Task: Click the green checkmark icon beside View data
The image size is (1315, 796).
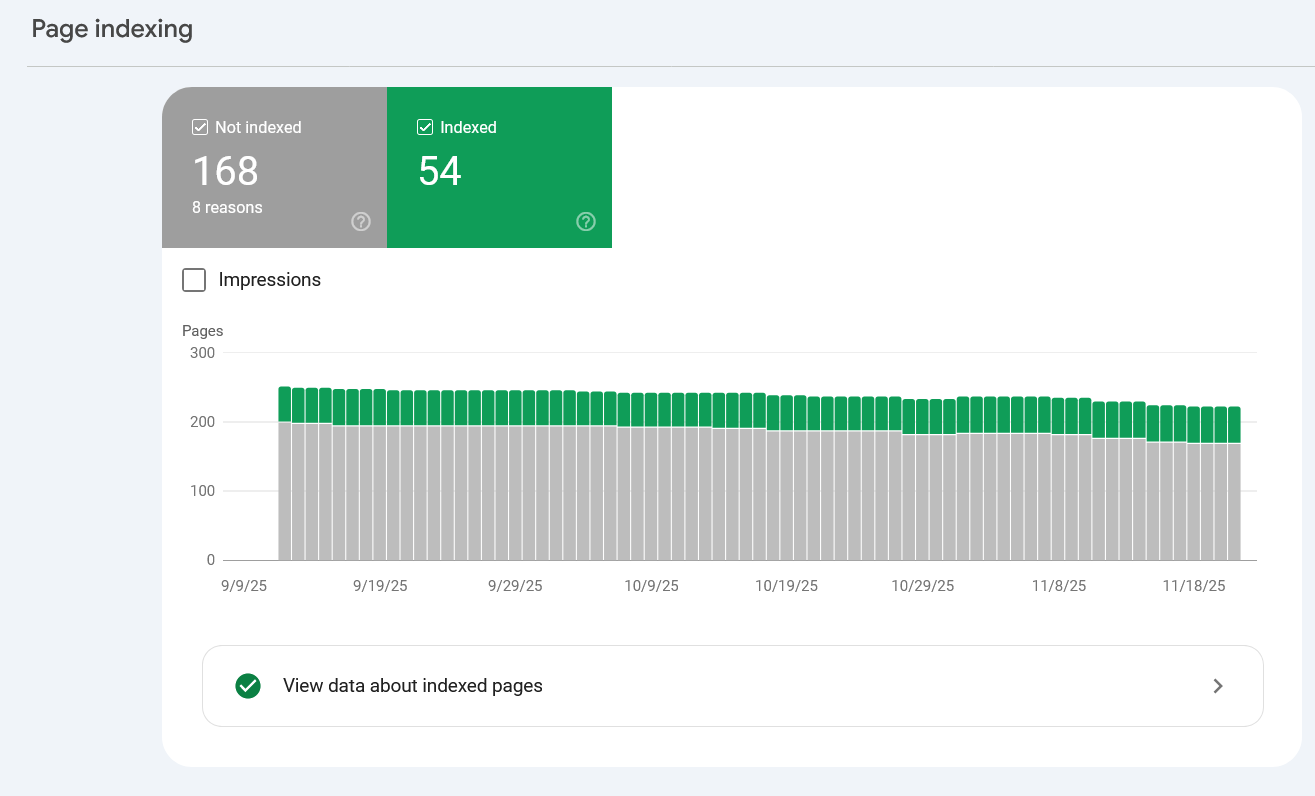Action: click(x=248, y=686)
